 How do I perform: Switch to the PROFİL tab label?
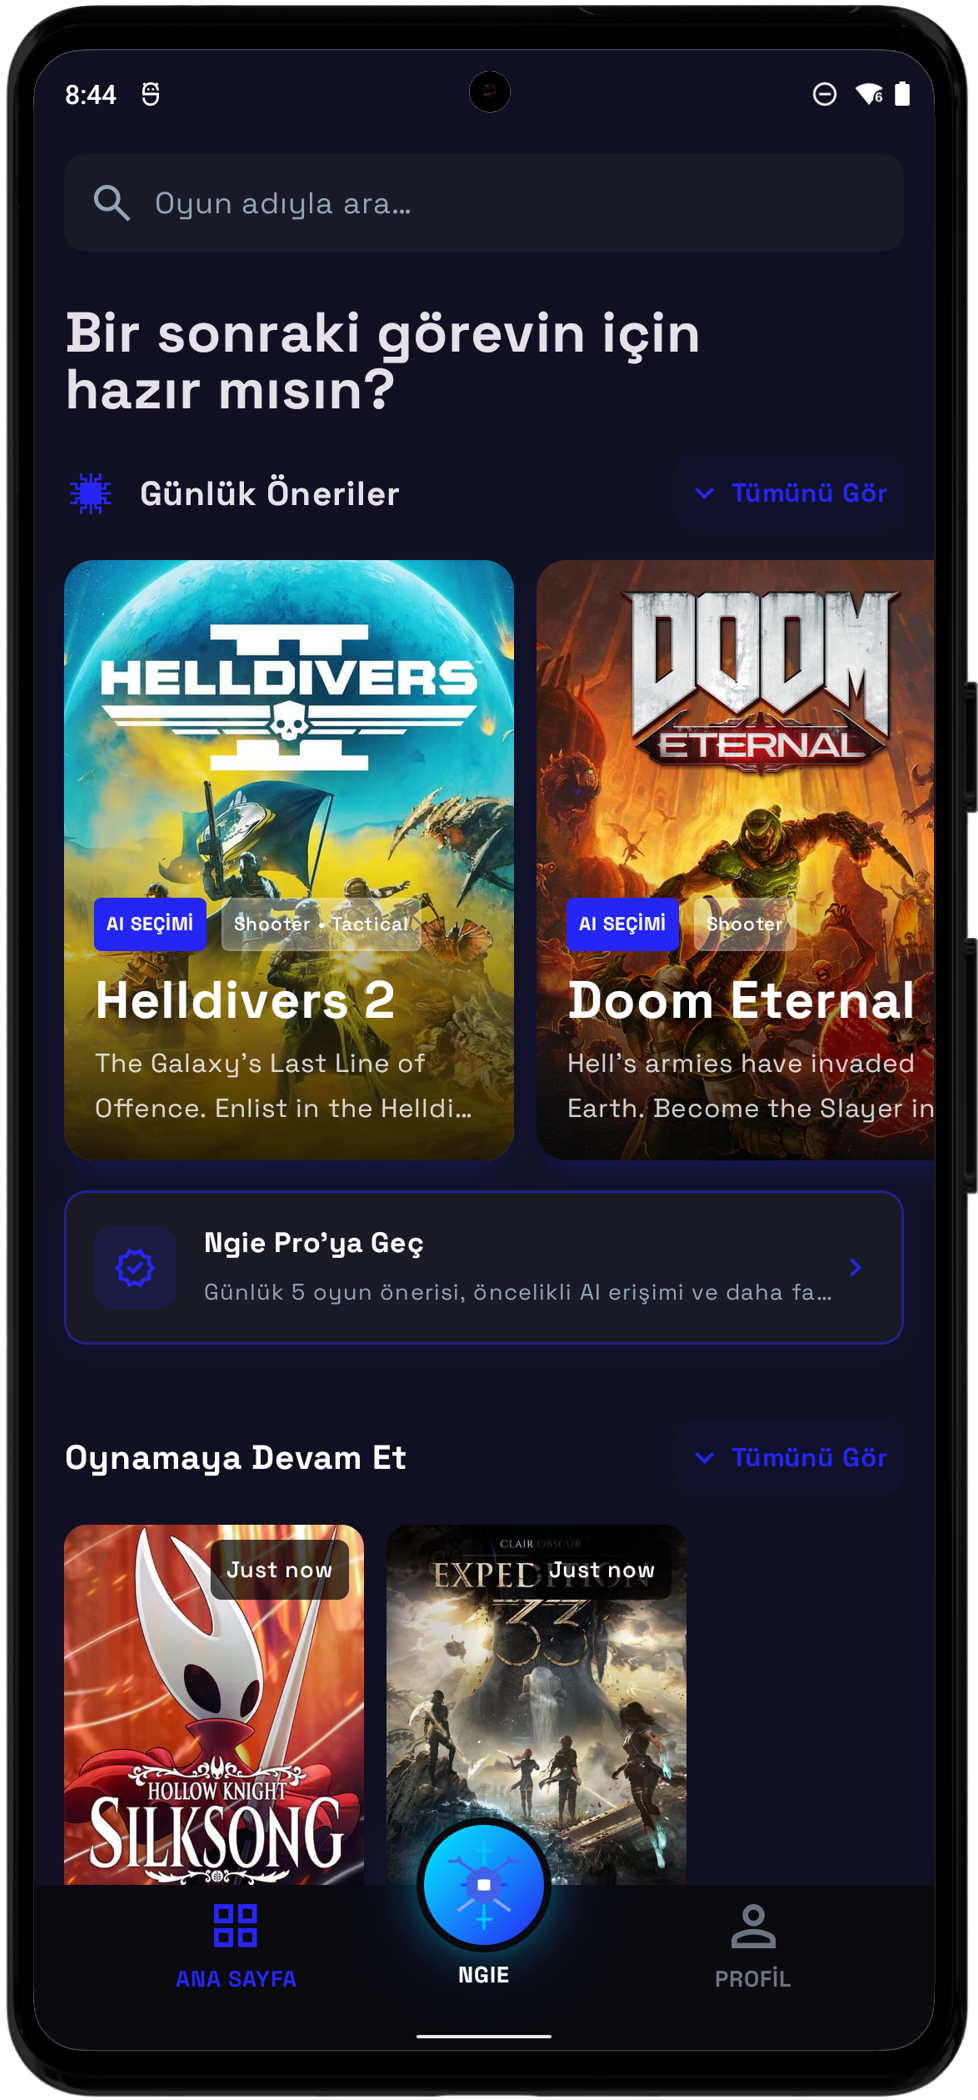click(x=753, y=1979)
